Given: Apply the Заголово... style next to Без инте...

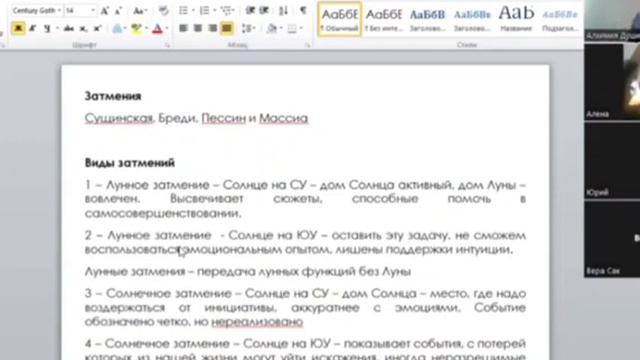Looking at the screenshot, I should click(427, 19).
